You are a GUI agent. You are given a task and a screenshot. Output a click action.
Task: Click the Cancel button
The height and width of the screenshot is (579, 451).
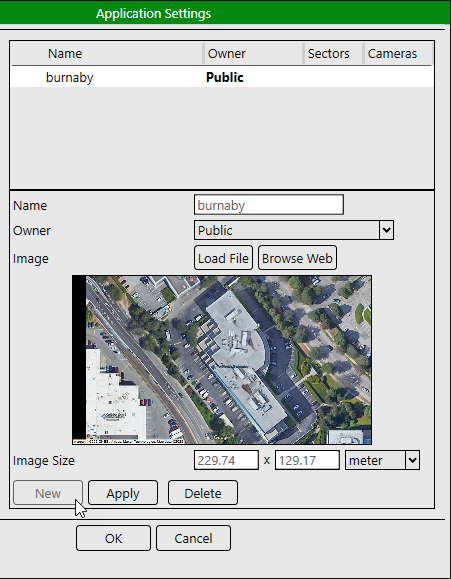194,538
